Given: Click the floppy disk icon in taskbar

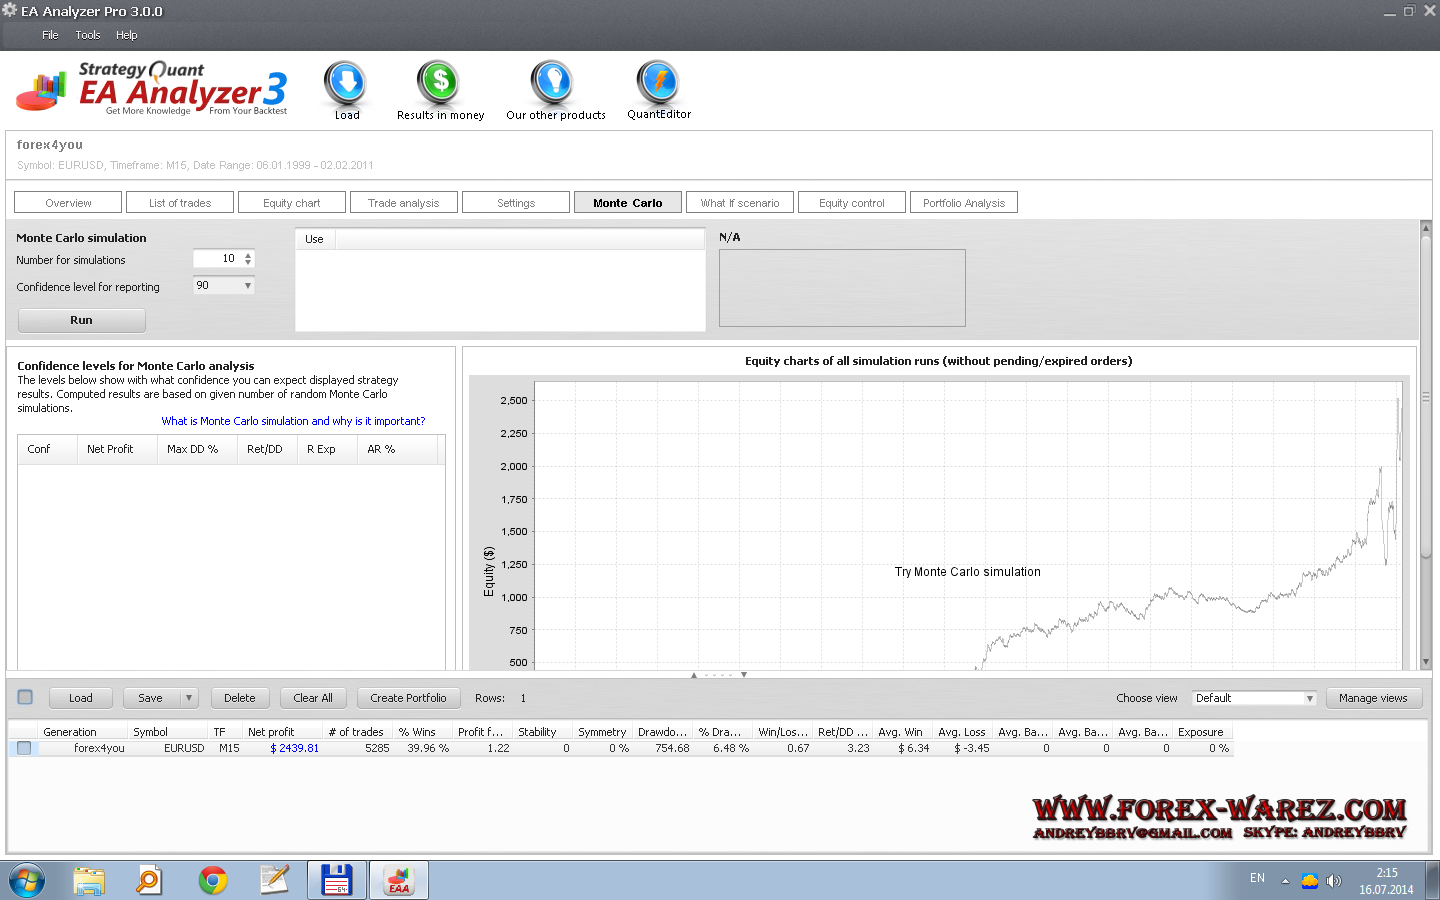Looking at the screenshot, I should tap(336, 881).
